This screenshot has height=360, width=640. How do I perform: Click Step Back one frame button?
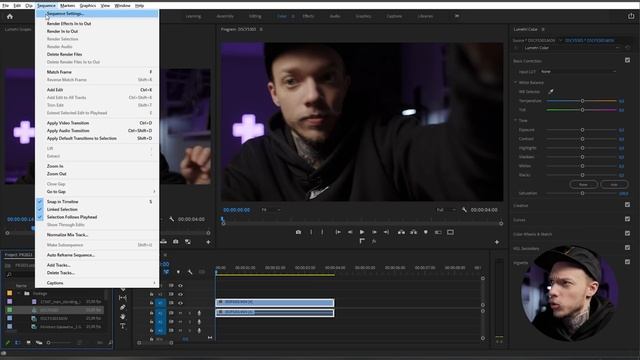(350, 232)
